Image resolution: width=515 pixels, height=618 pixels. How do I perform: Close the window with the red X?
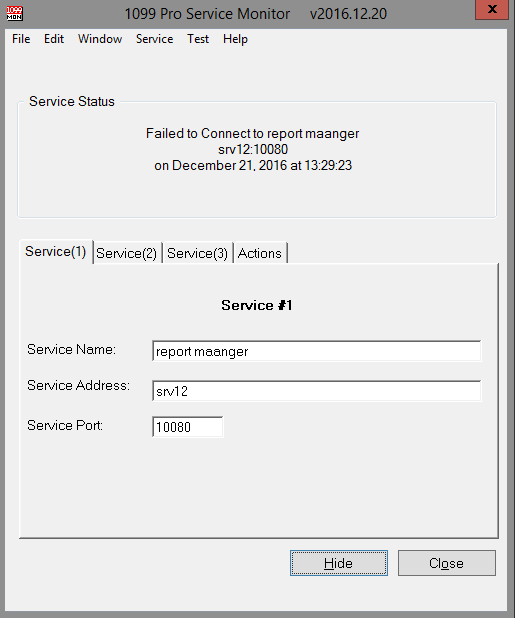(x=492, y=9)
